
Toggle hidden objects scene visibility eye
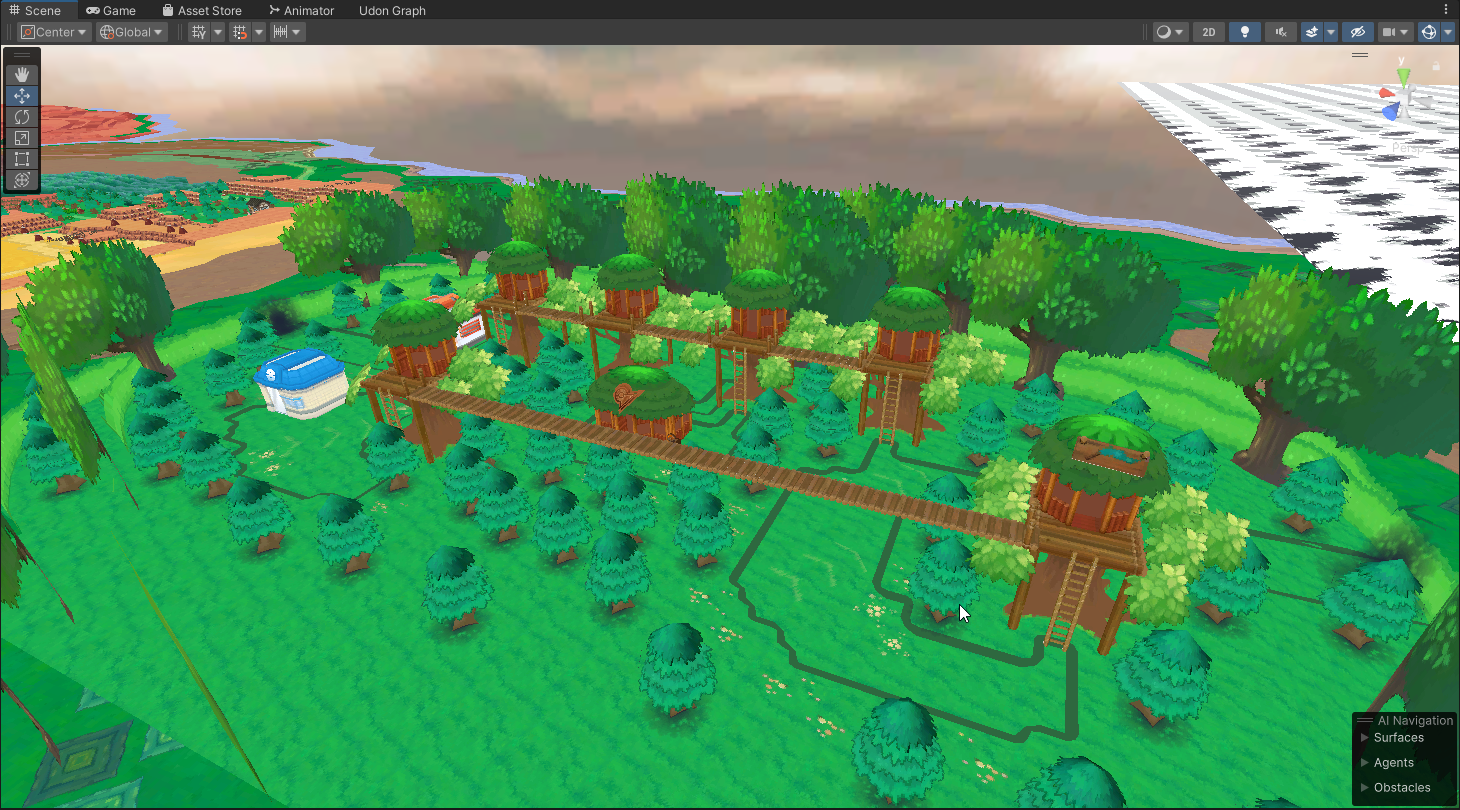tap(1357, 32)
